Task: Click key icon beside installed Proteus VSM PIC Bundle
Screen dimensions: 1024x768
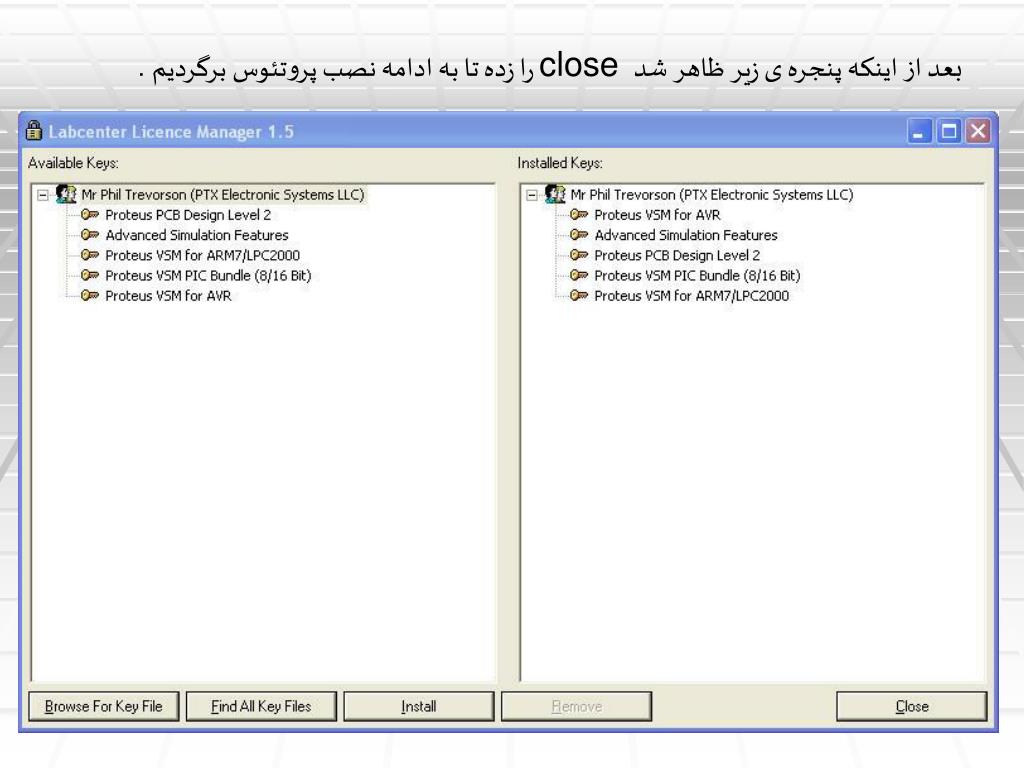Action: 579,275
